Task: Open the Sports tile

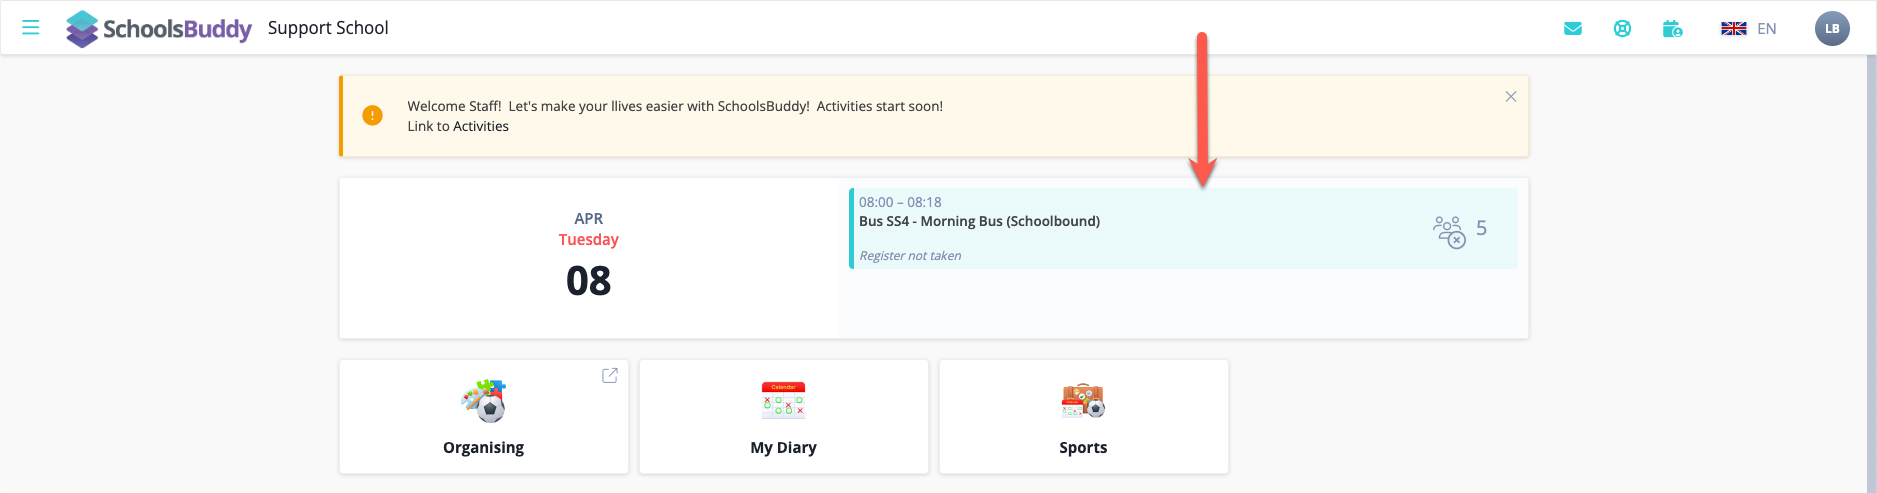Action: coord(1083,417)
